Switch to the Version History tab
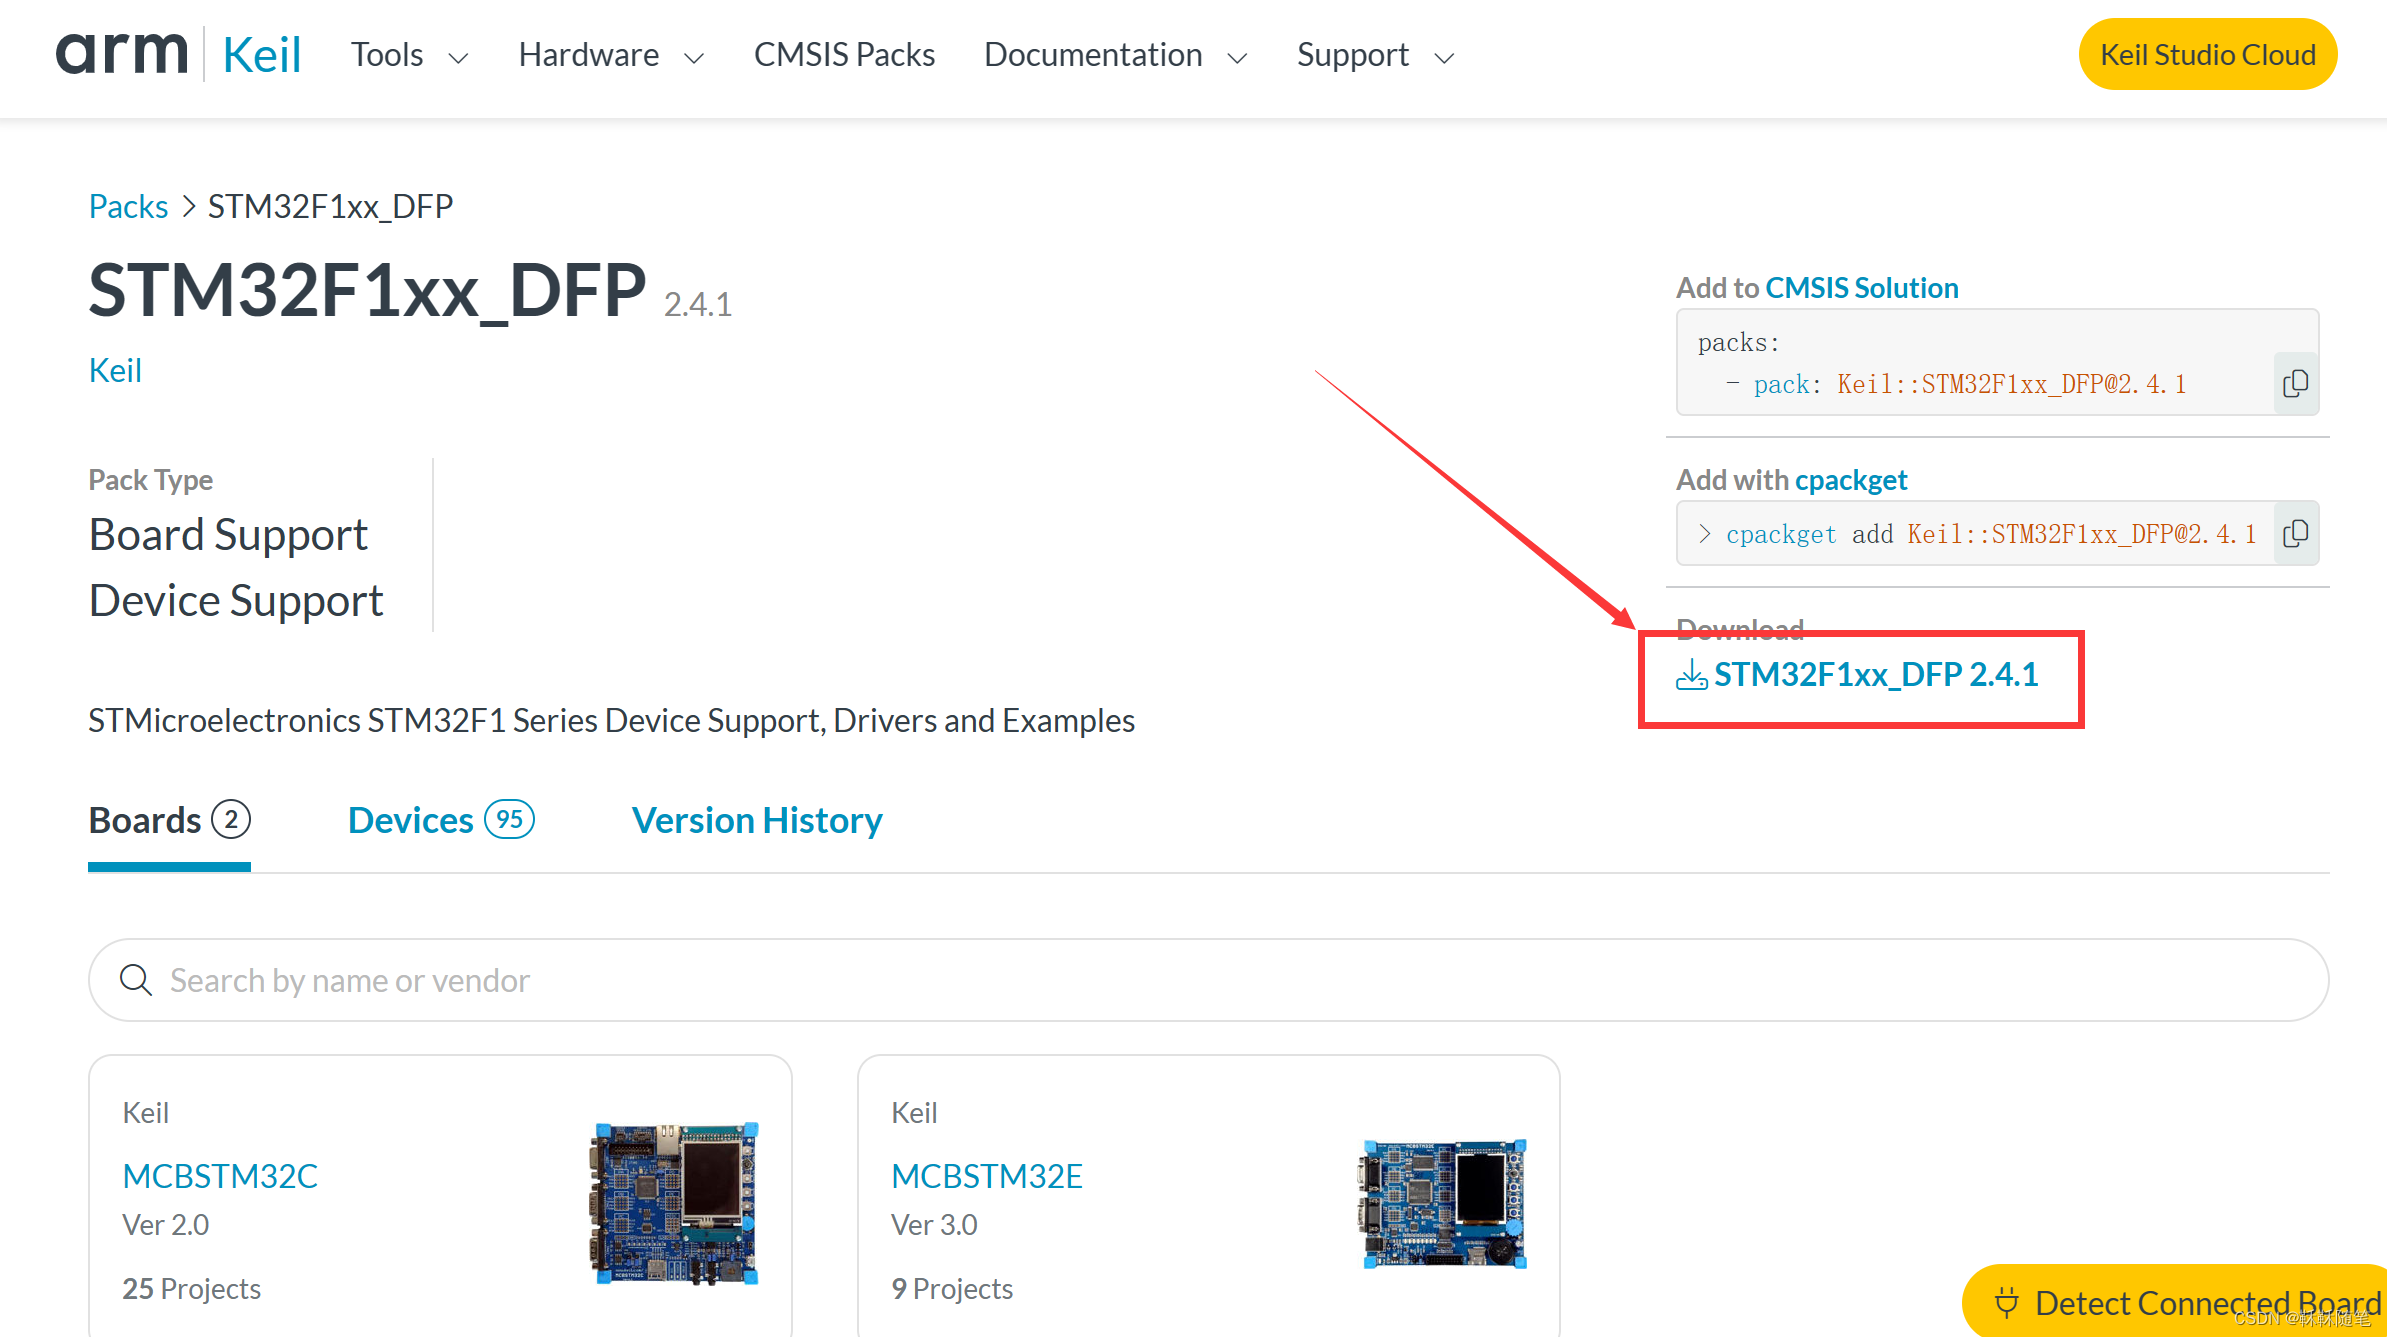This screenshot has height=1337, width=2387. coord(757,820)
